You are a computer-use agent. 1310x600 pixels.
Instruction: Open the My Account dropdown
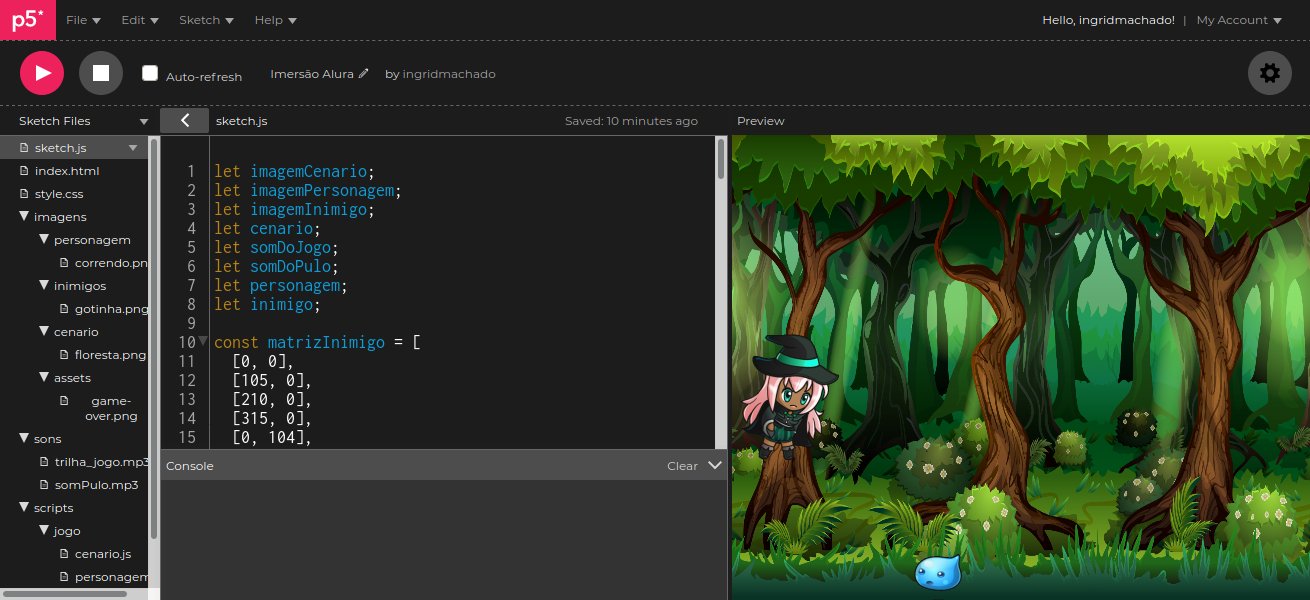pyautogui.click(x=1238, y=20)
